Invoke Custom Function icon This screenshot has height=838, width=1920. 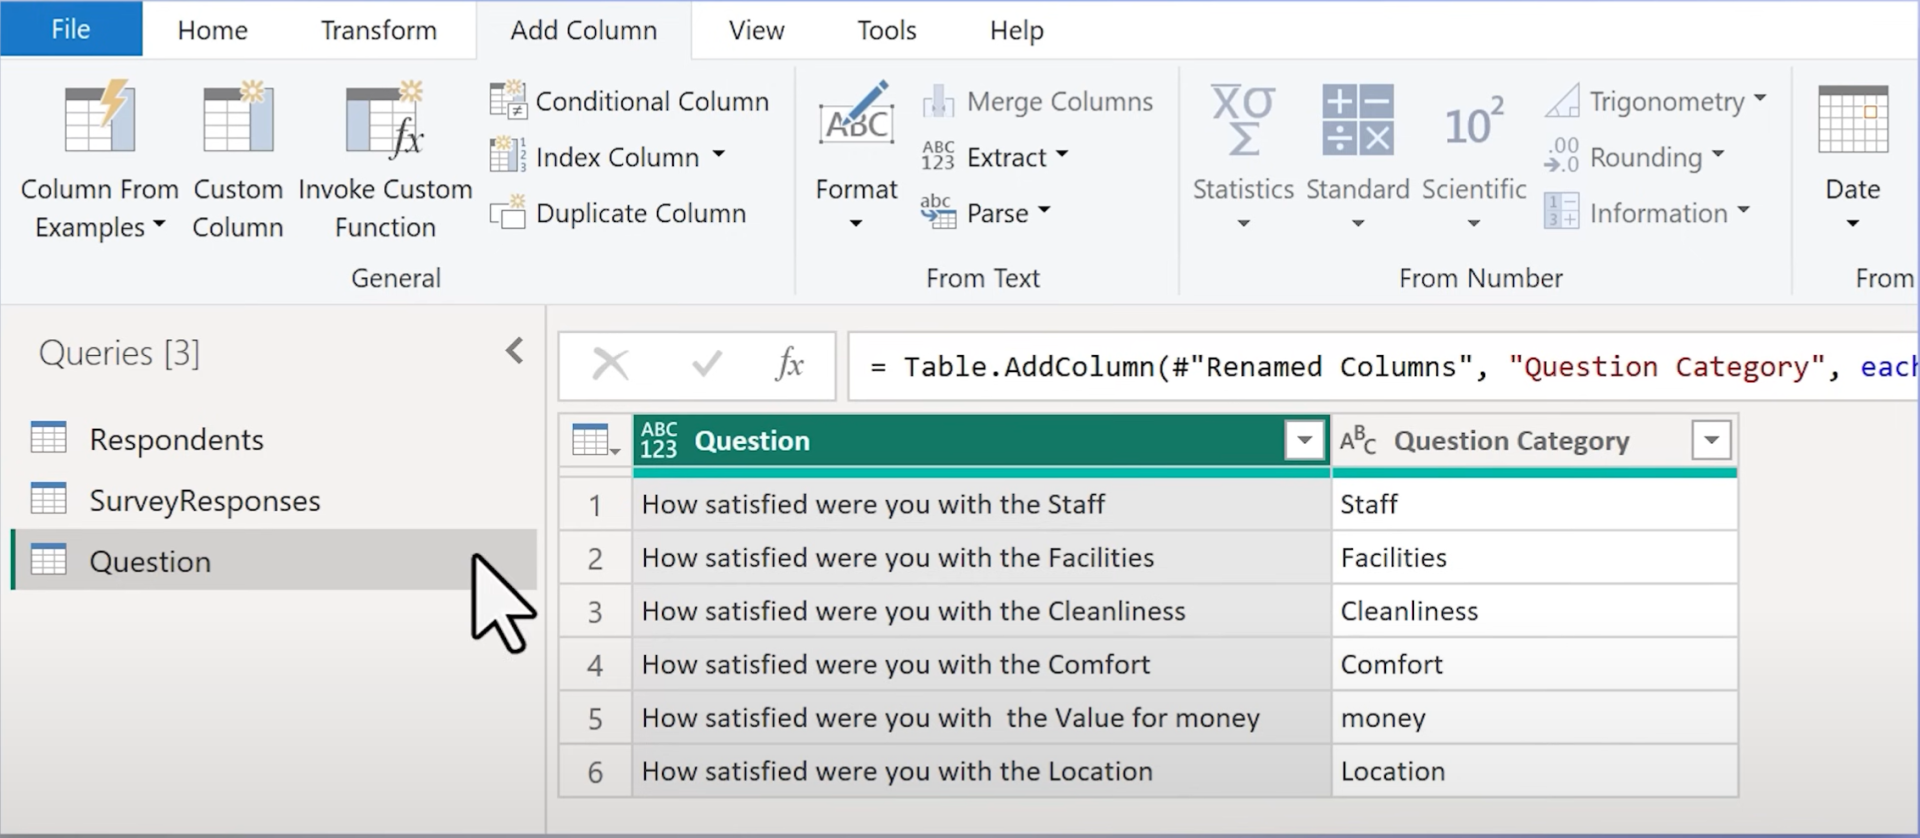pos(385,119)
